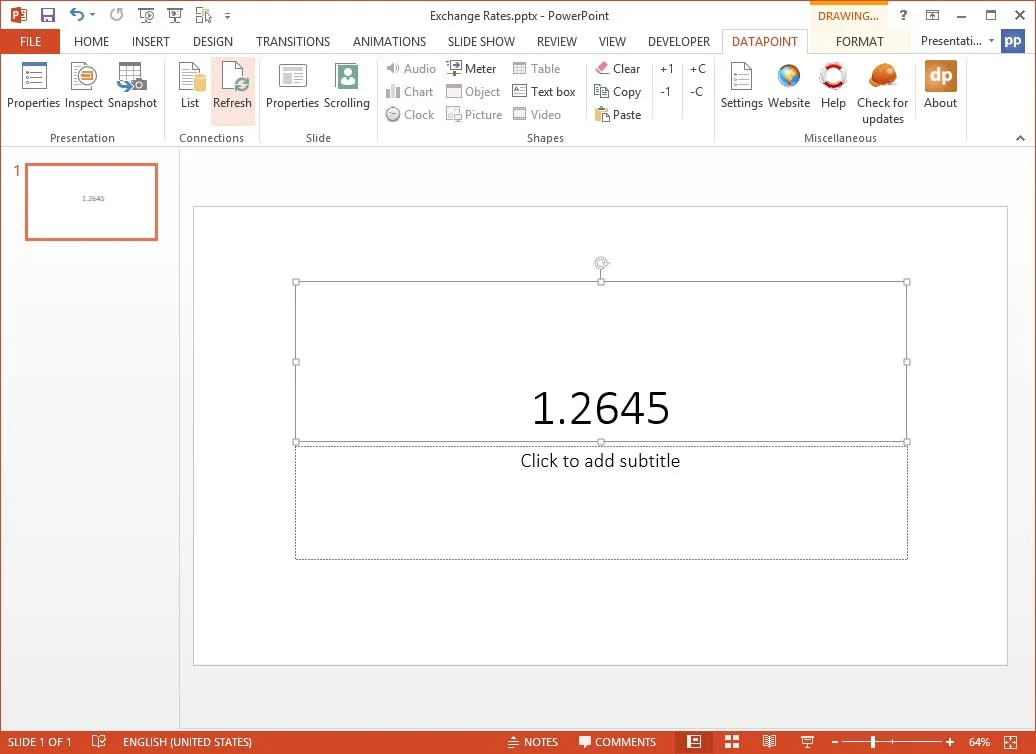This screenshot has height=754, width=1036.
Task: Insert a DataPoint Text box
Action: [x=544, y=91]
